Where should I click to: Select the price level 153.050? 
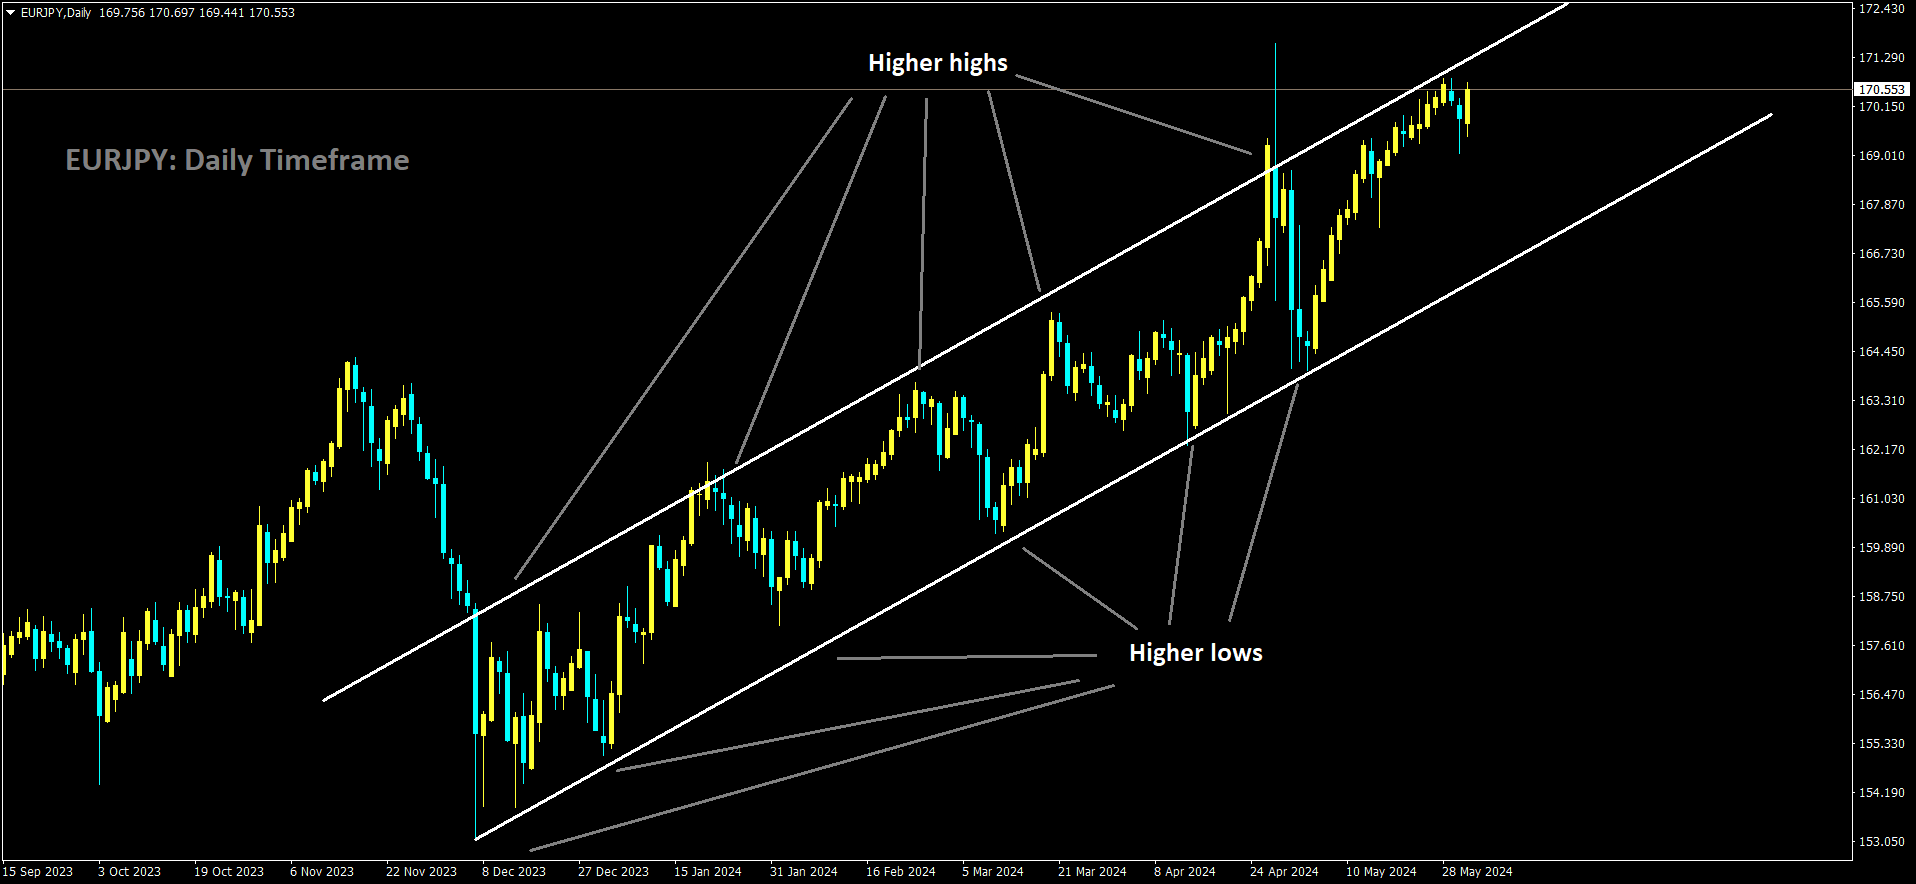tap(1881, 842)
